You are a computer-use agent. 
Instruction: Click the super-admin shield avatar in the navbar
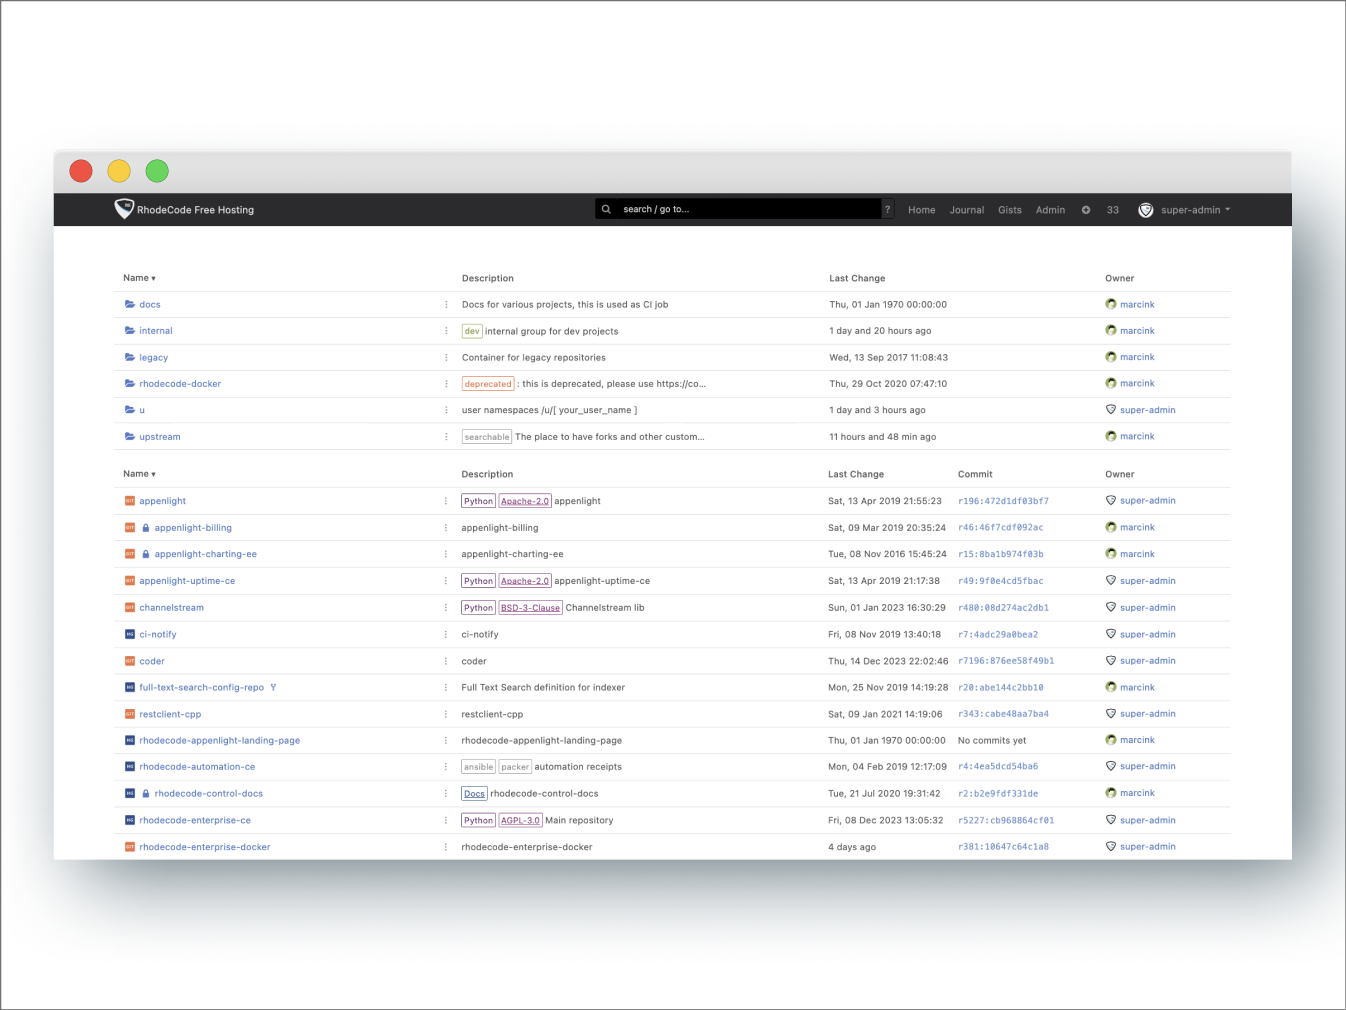click(x=1146, y=210)
